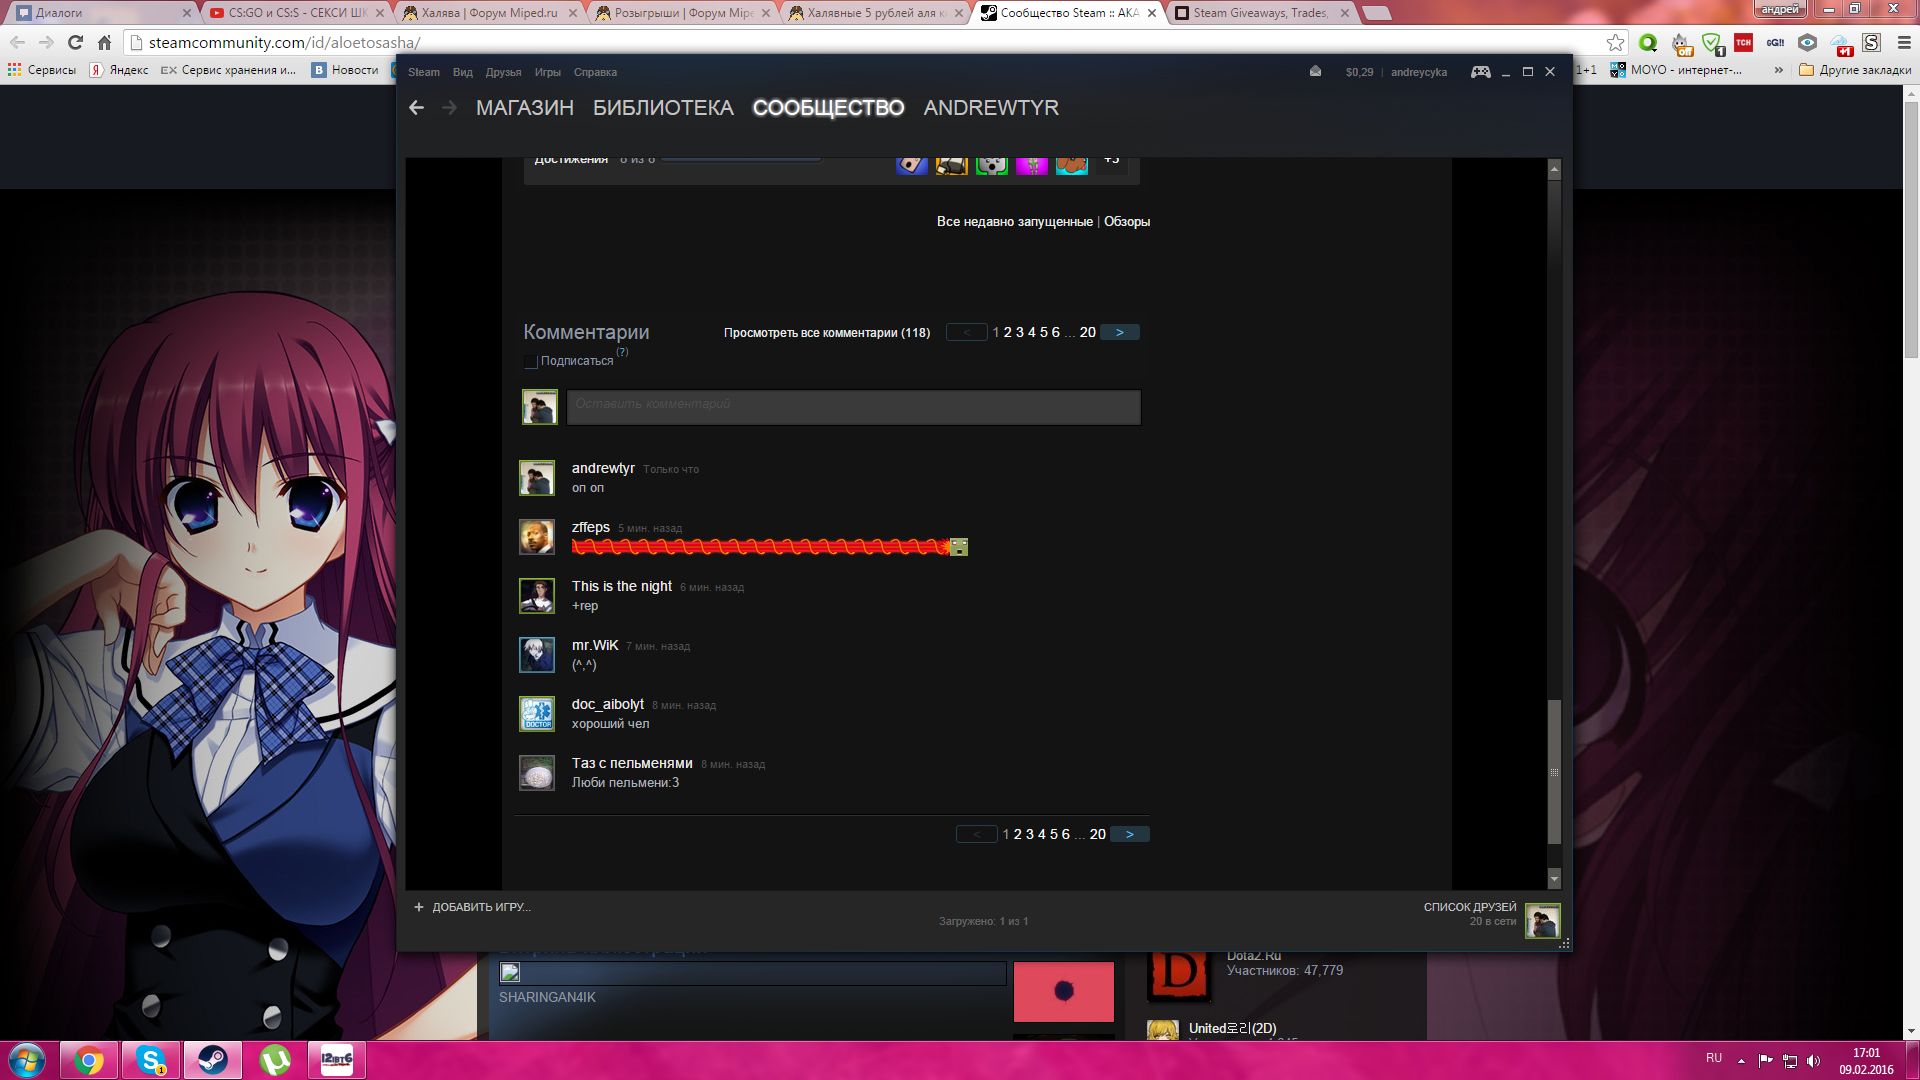Go to next comments page via the arrow under the comment list
This screenshot has height=1080, width=1920.
(x=1129, y=834)
